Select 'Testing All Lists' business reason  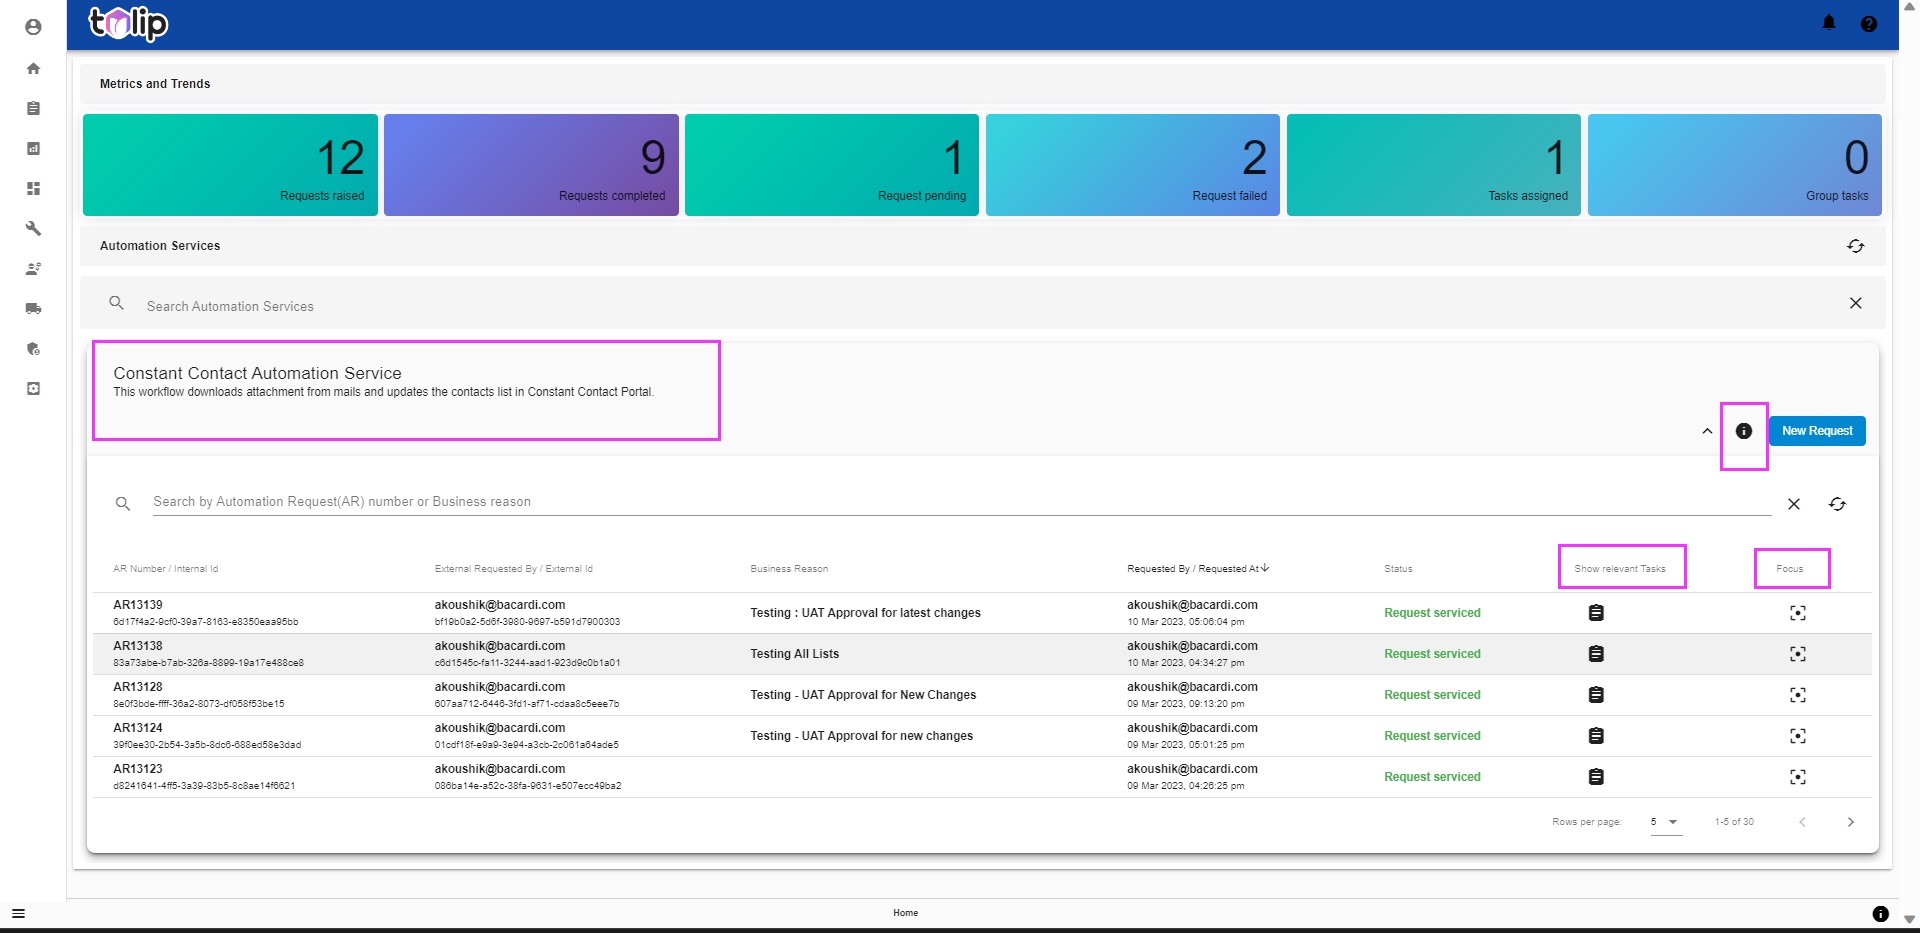[x=795, y=654]
